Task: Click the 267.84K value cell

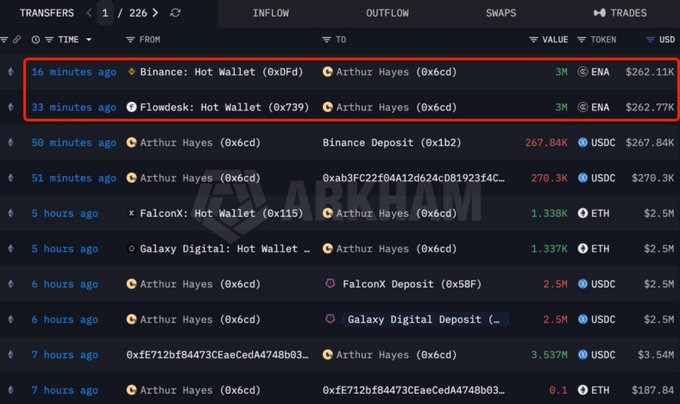Action: point(546,143)
